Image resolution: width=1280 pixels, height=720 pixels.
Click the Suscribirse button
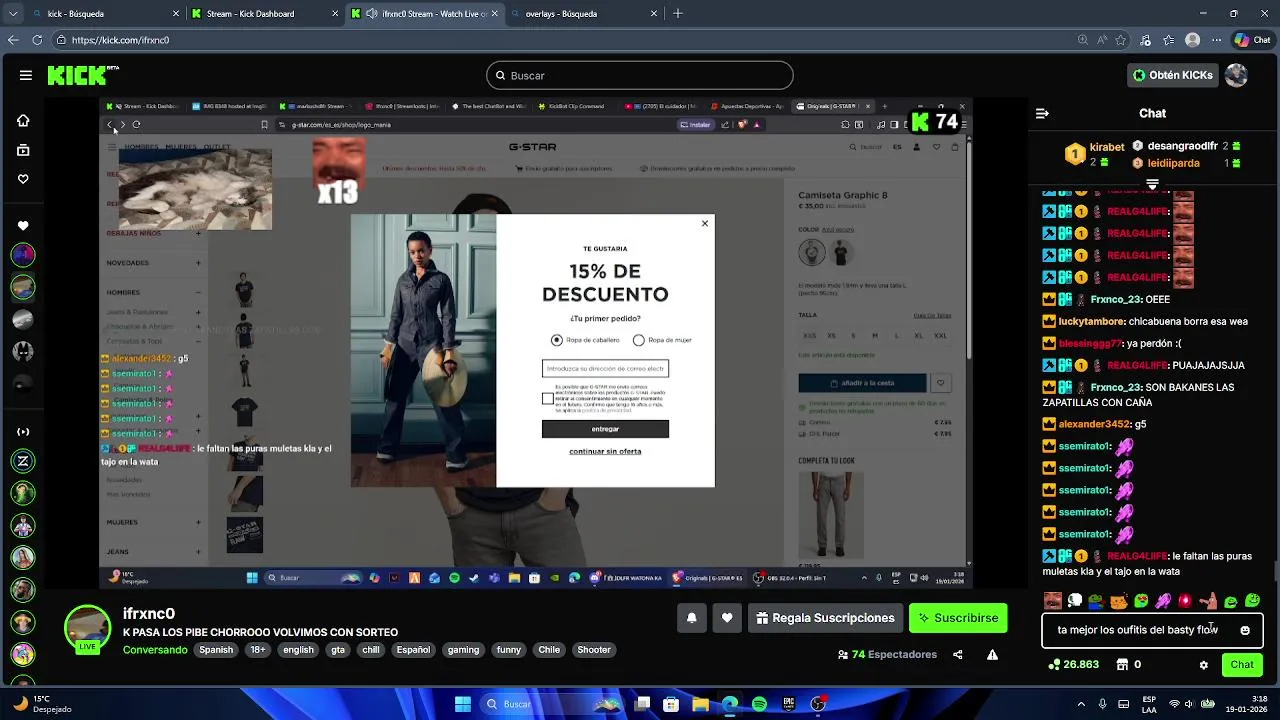click(958, 618)
